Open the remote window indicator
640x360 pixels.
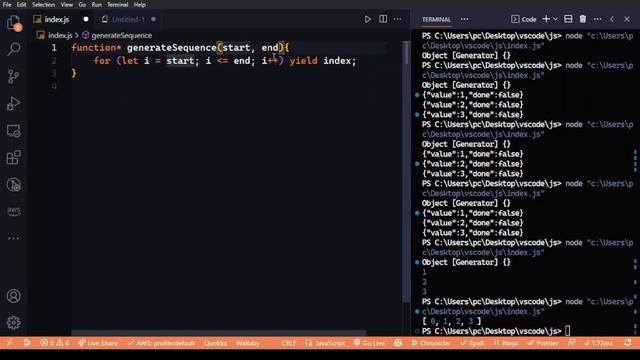(x=9, y=343)
